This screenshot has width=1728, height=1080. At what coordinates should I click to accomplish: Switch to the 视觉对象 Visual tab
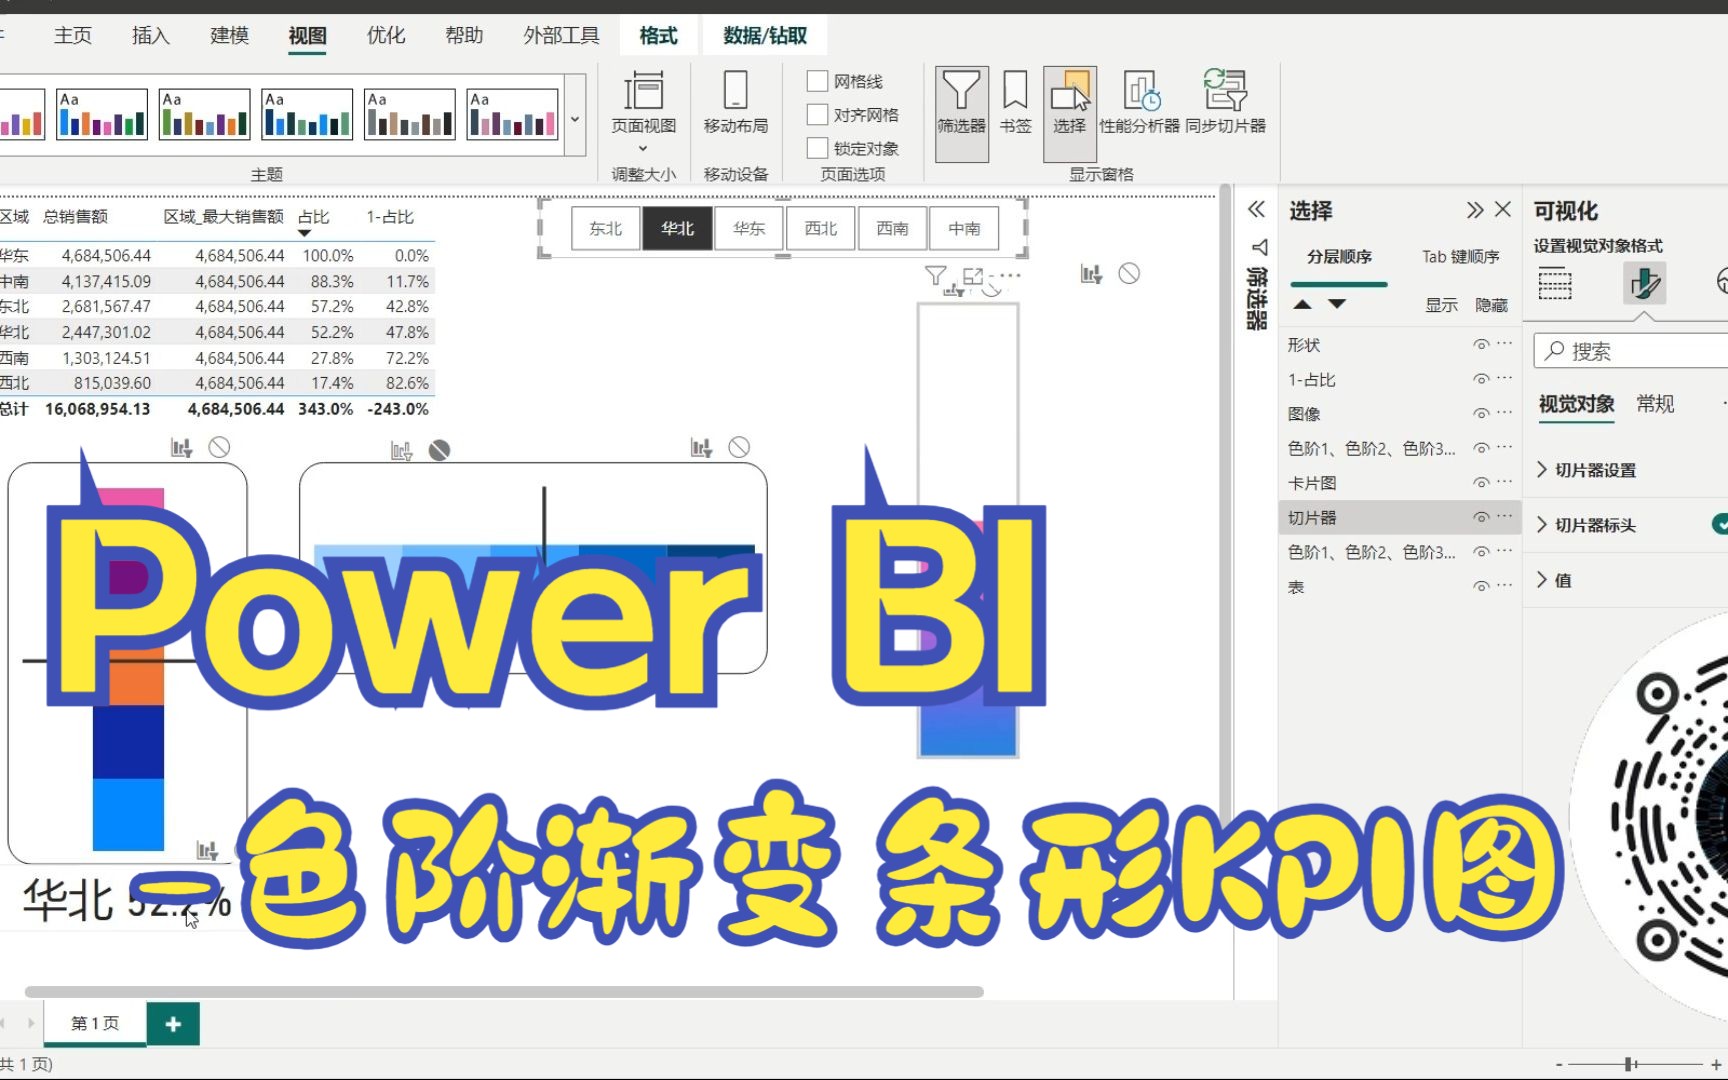pos(1576,404)
